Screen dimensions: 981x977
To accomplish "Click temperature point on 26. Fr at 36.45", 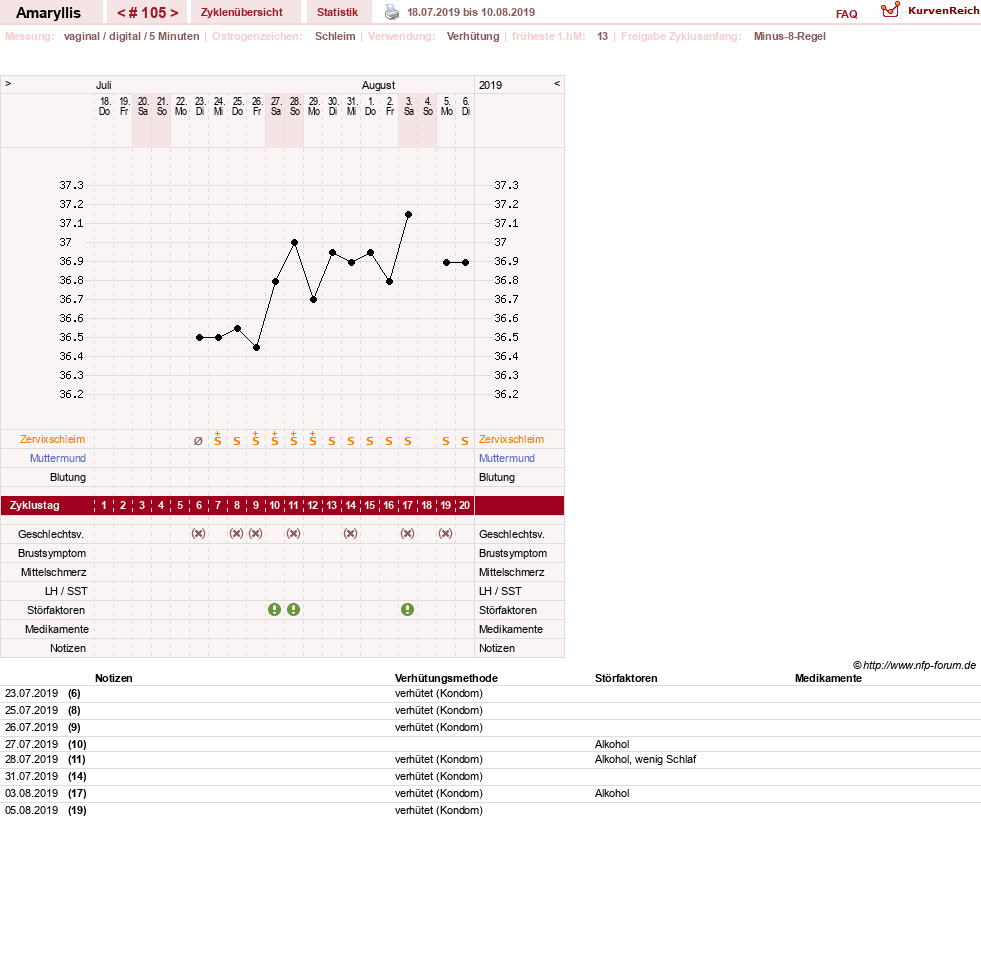I will pos(257,348).
